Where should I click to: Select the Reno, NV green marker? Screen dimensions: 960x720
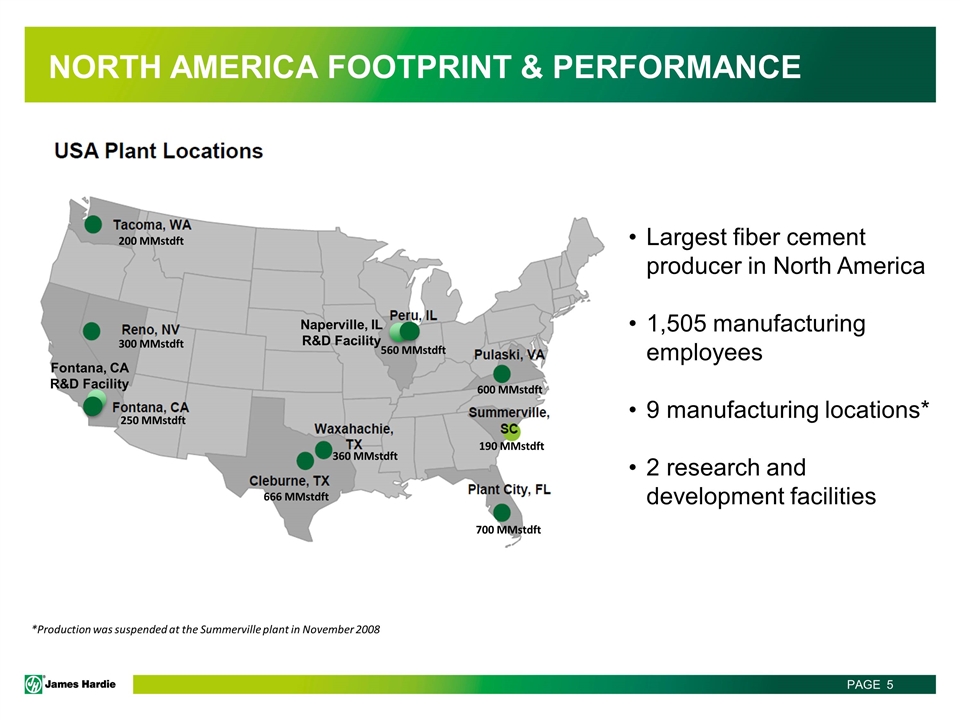92,330
